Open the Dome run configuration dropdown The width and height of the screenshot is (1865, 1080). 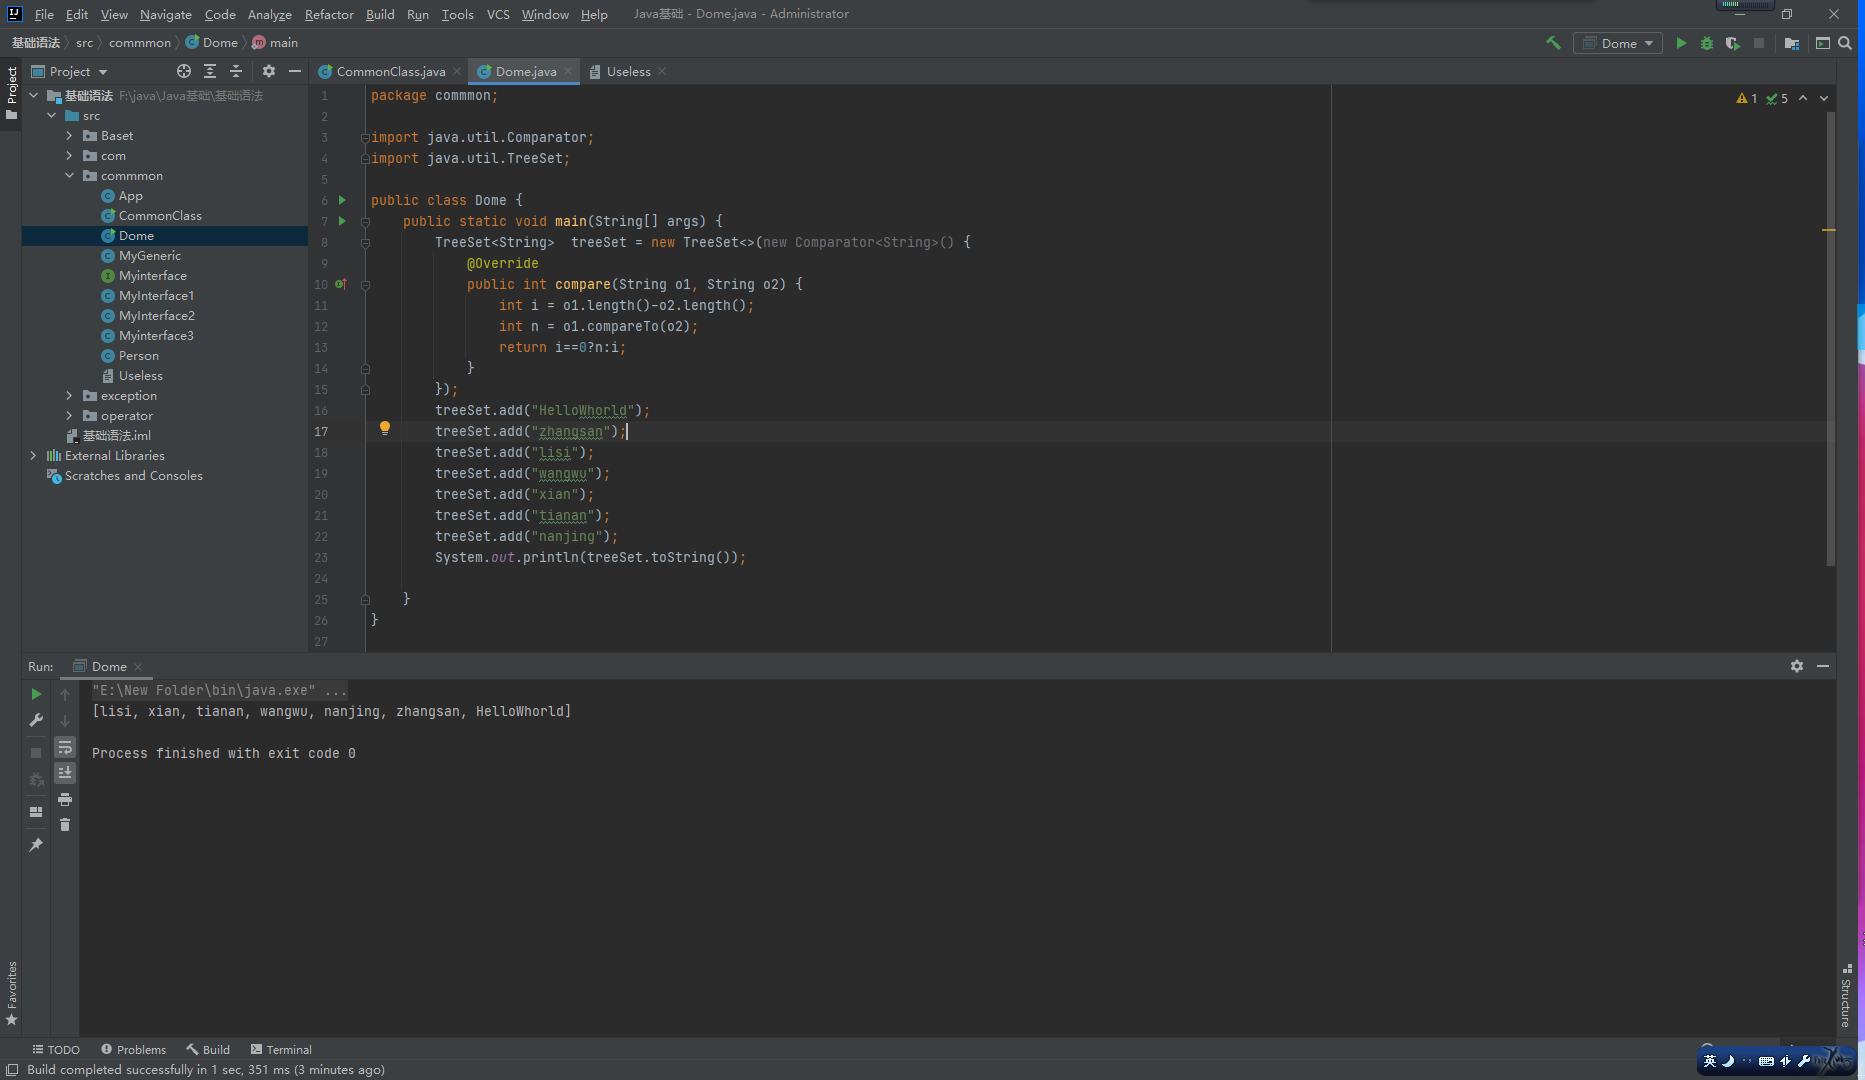point(1618,43)
